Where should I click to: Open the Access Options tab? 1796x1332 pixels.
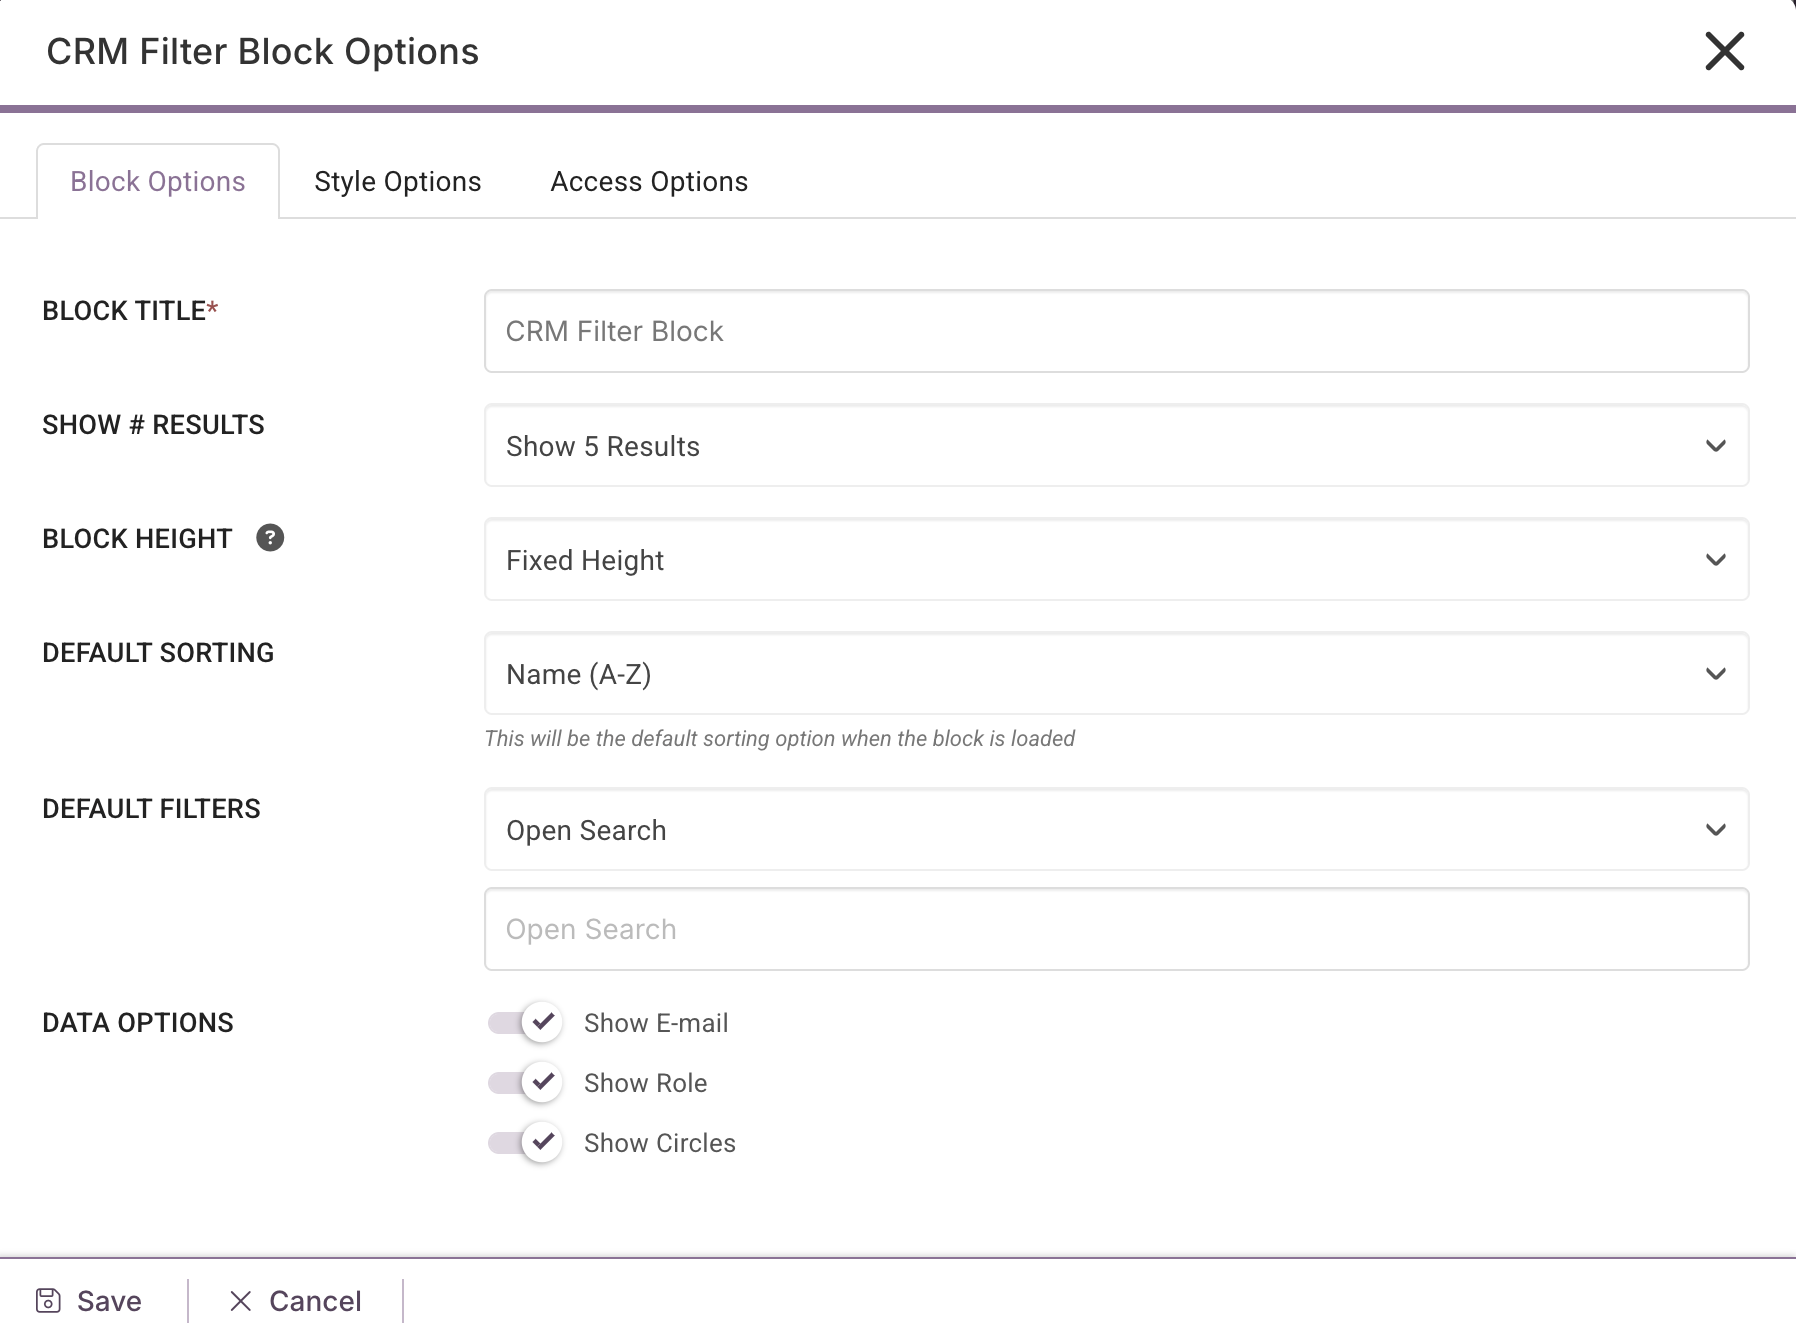[649, 182]
